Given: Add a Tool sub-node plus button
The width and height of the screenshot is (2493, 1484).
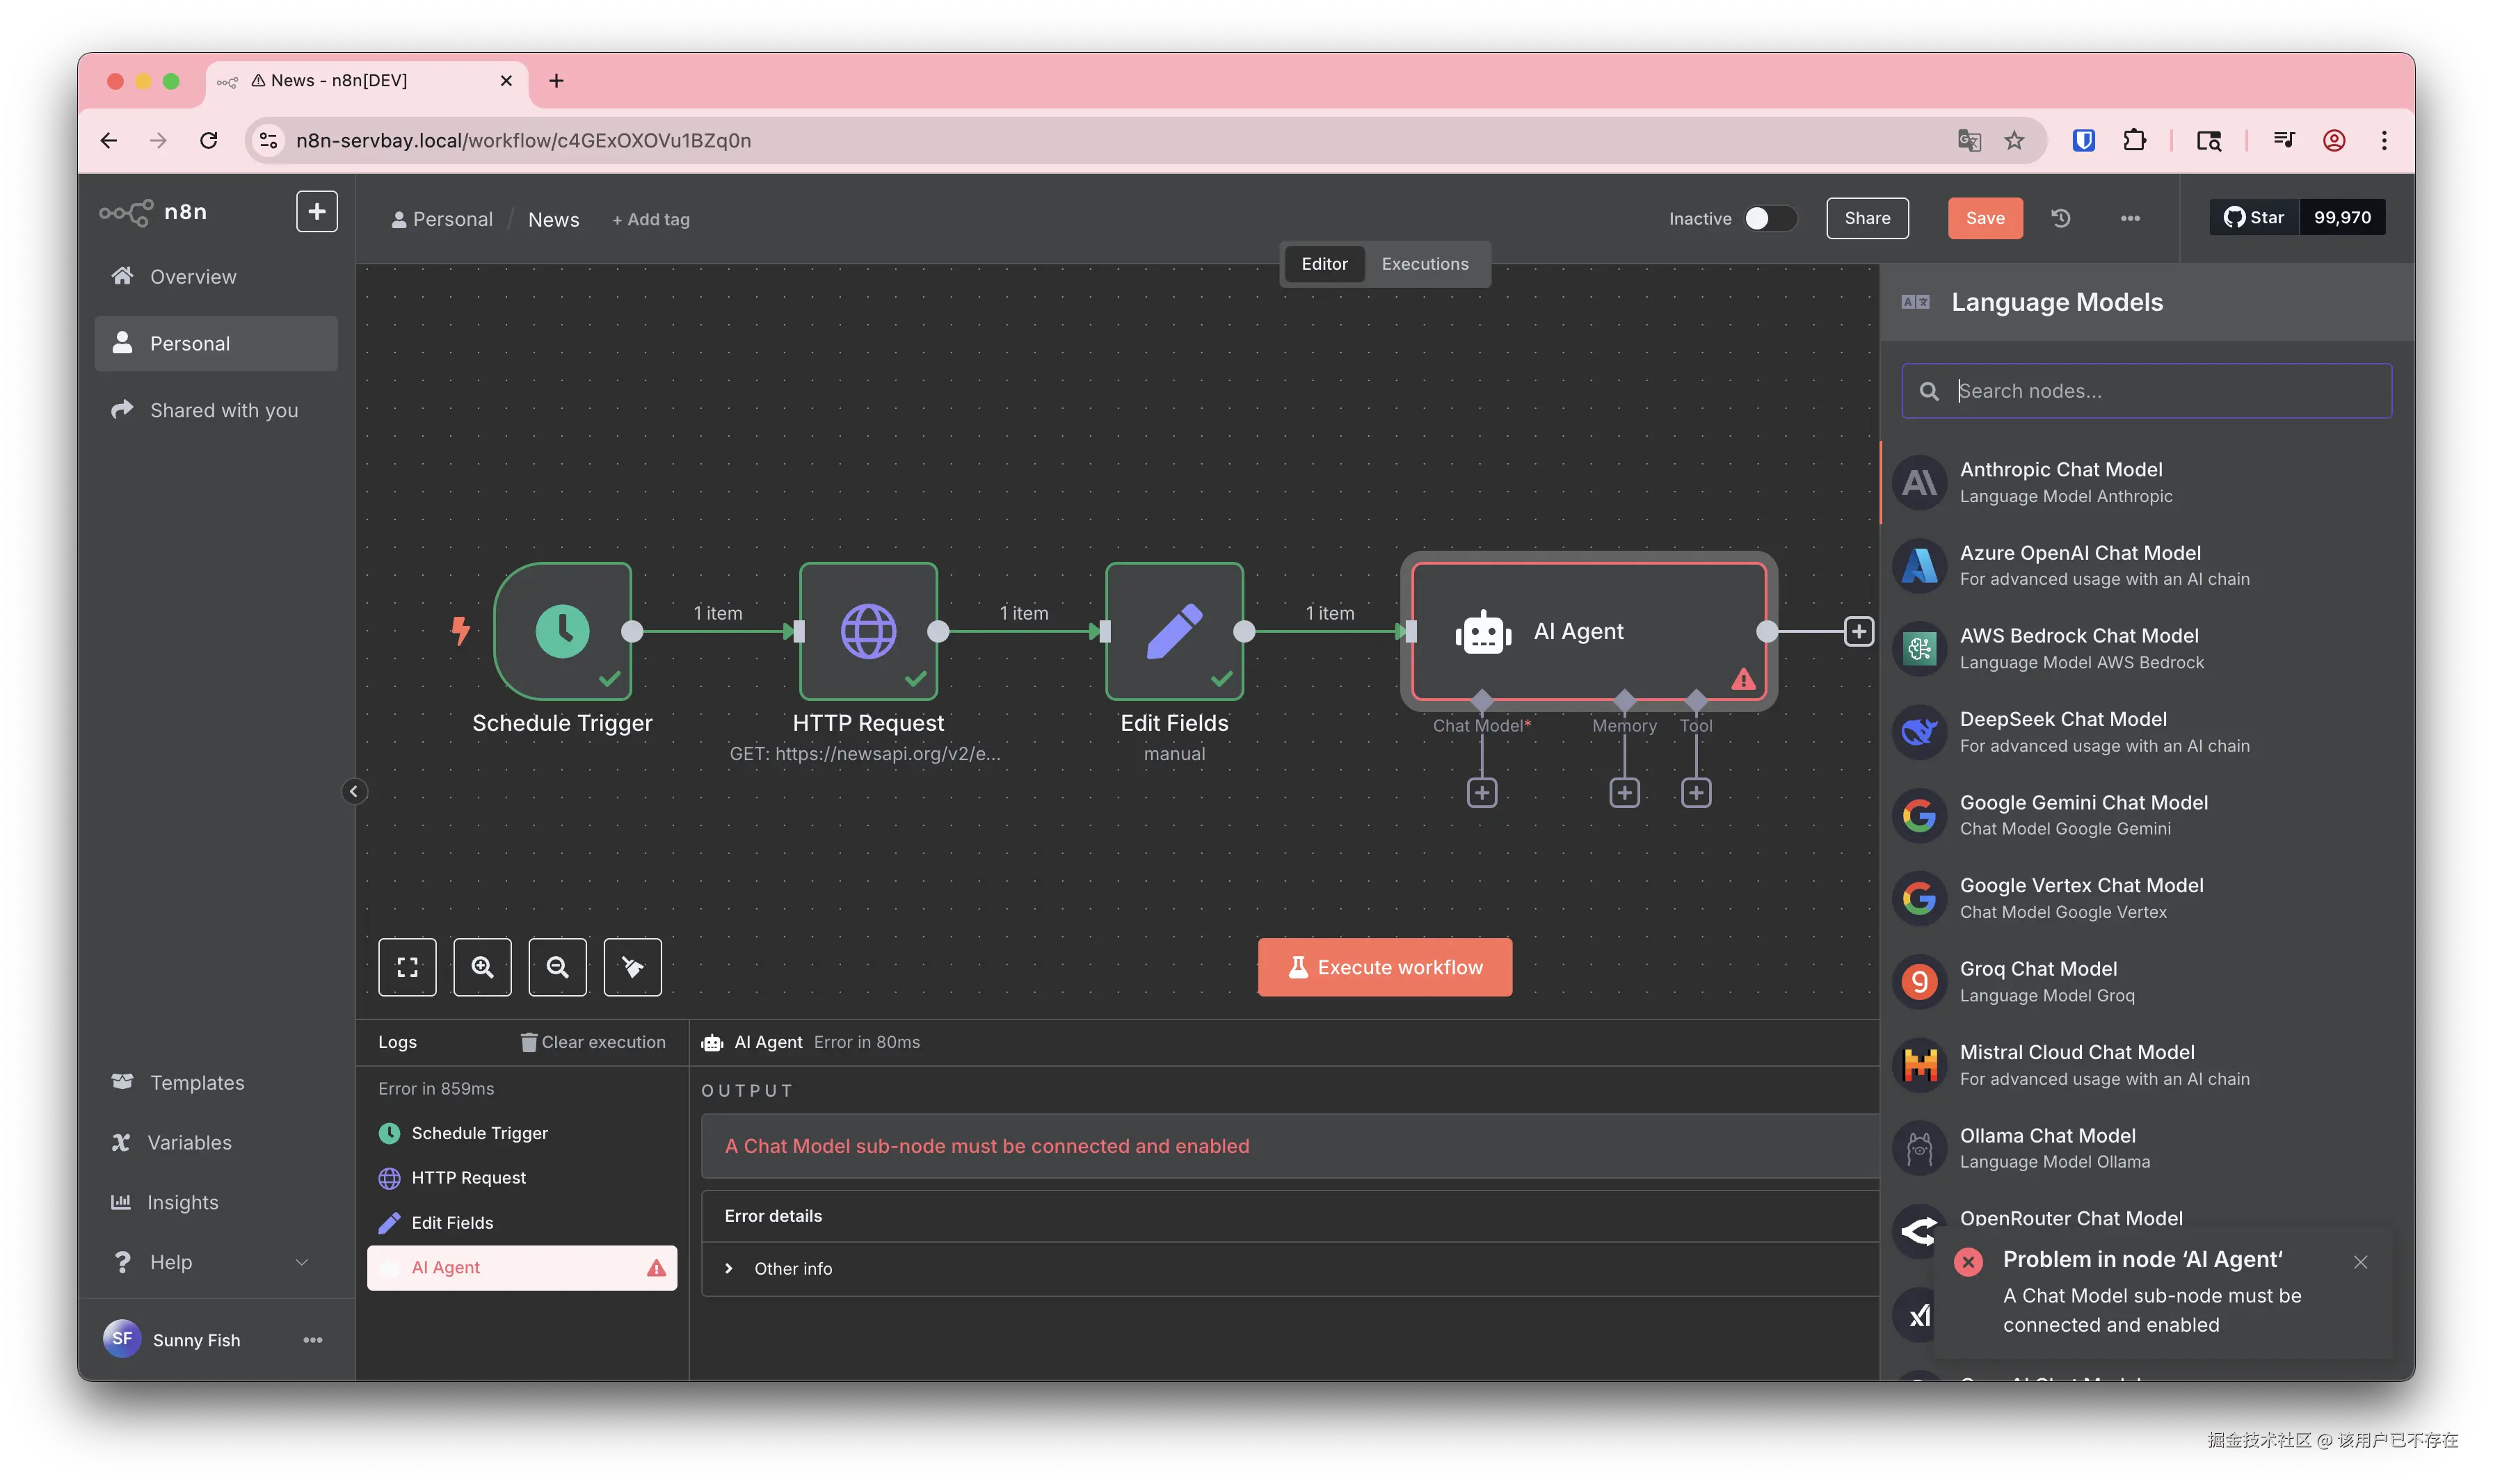Looking at the screenshot, I should [x=1696, y=793].
